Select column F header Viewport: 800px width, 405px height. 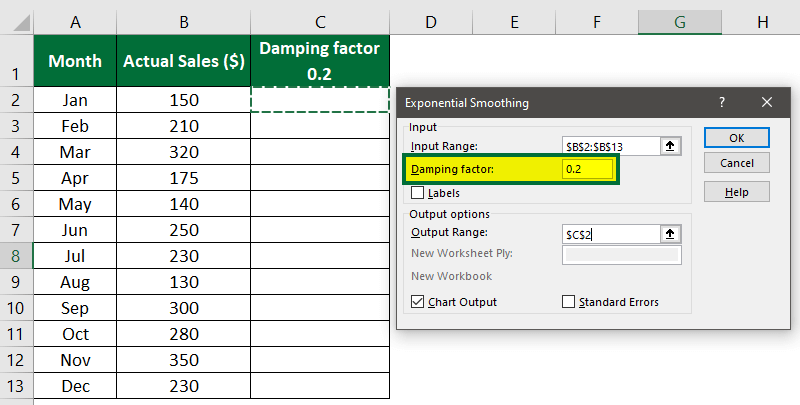(x=597, y=22)
